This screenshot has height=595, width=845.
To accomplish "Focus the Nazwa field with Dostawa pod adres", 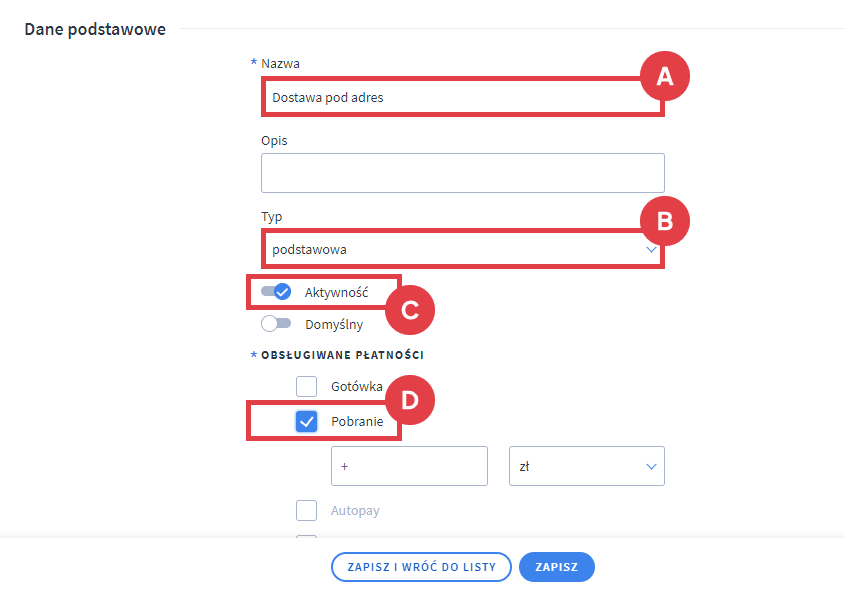I will pyautogui.click(x=450, y=98).
